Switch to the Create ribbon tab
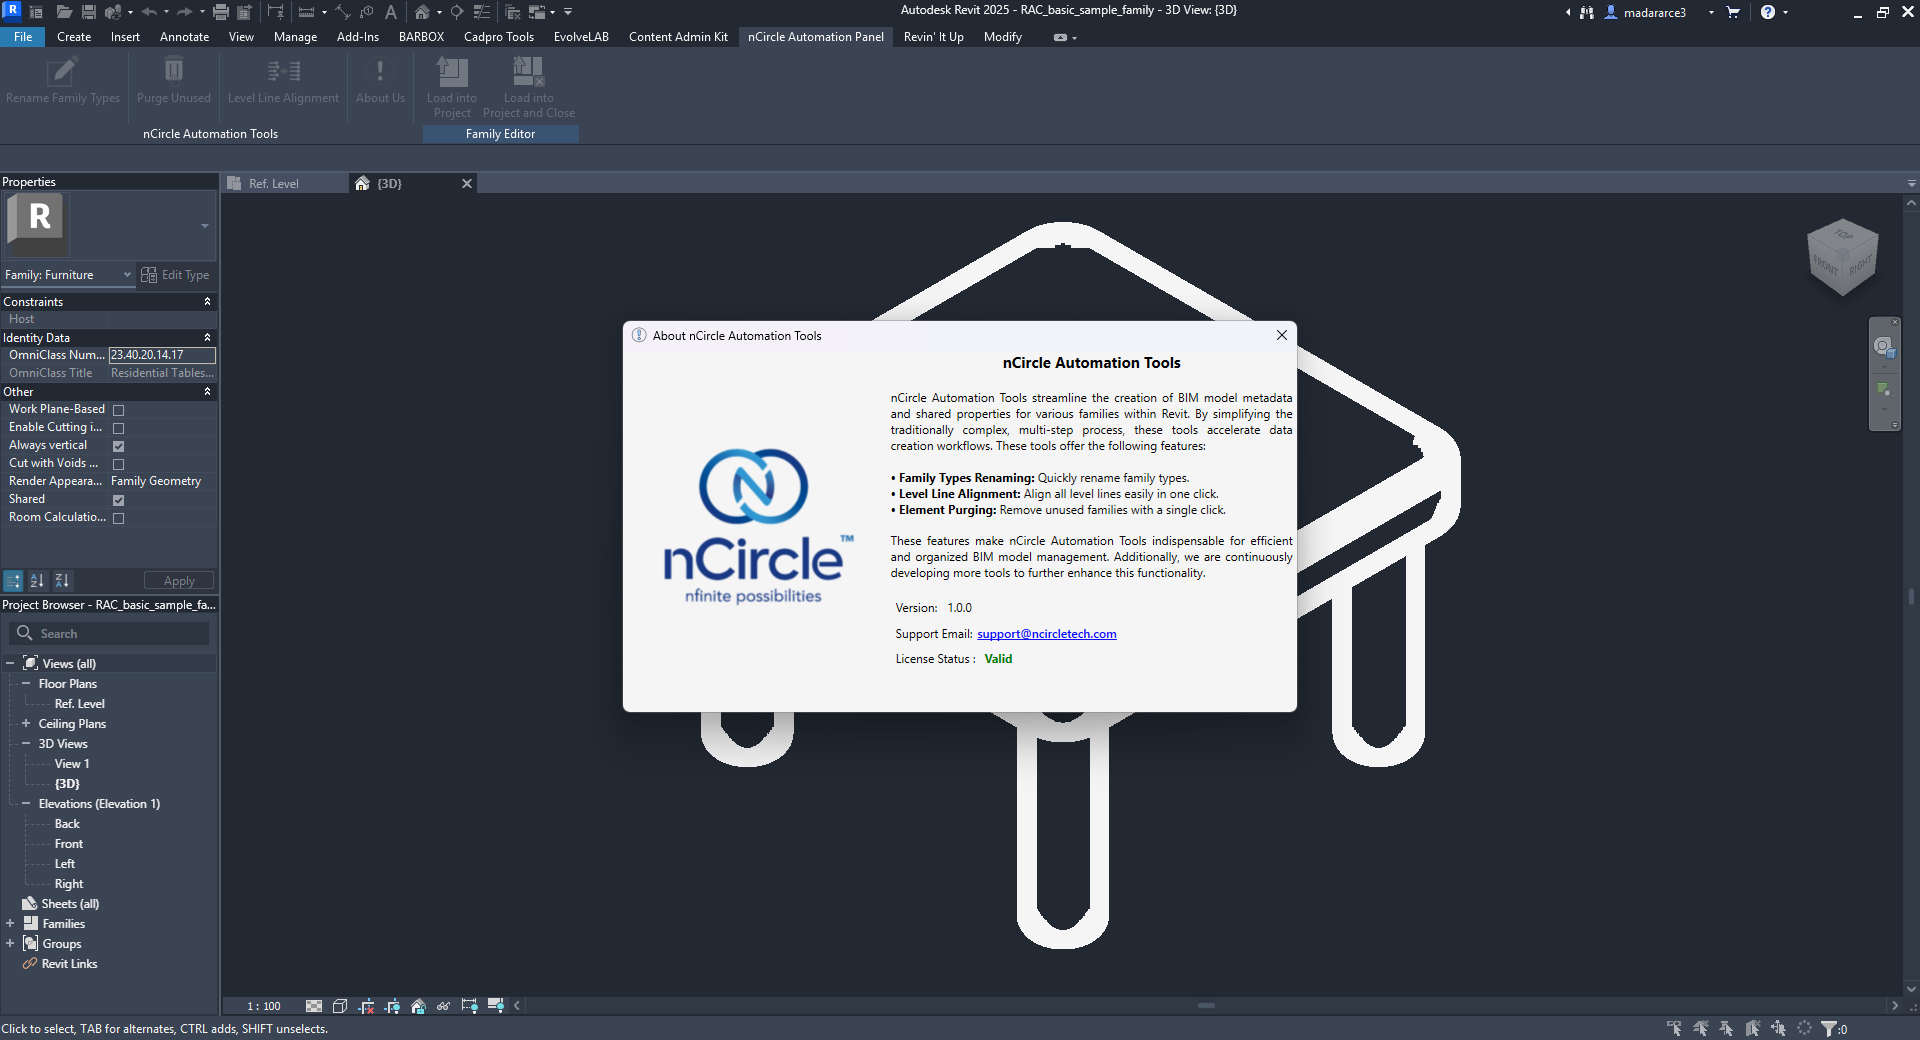This screenshot has height=1040, width=1920. 74,37
